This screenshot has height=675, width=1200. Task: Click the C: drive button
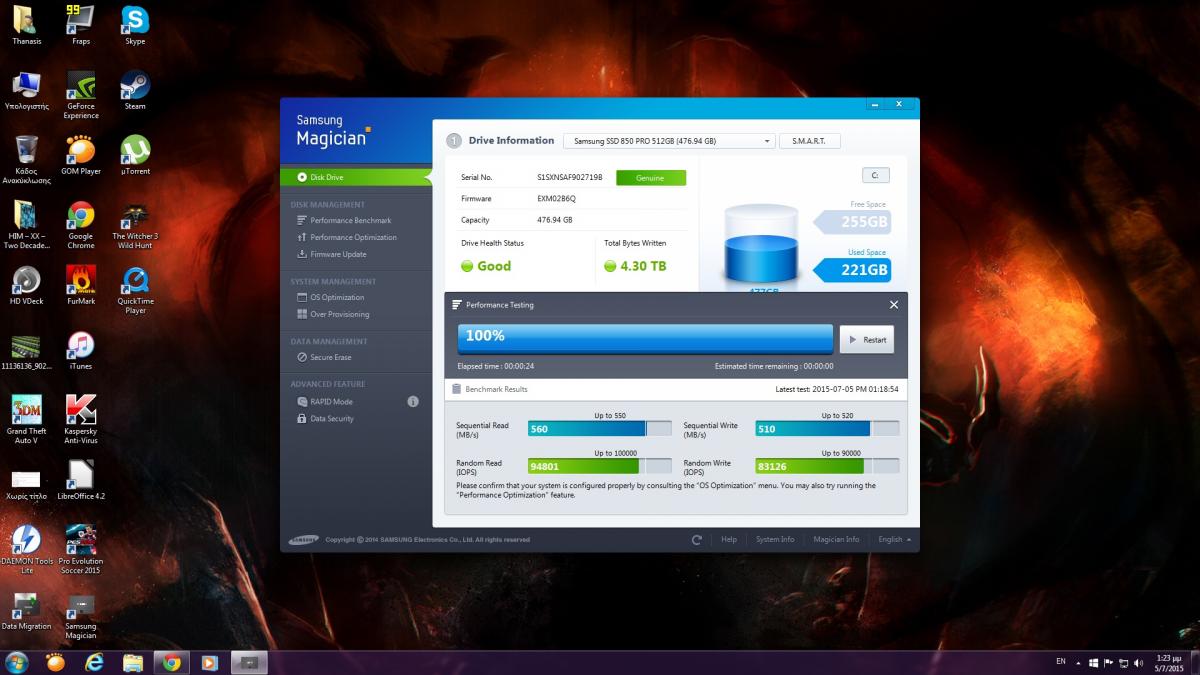[875, 175]
